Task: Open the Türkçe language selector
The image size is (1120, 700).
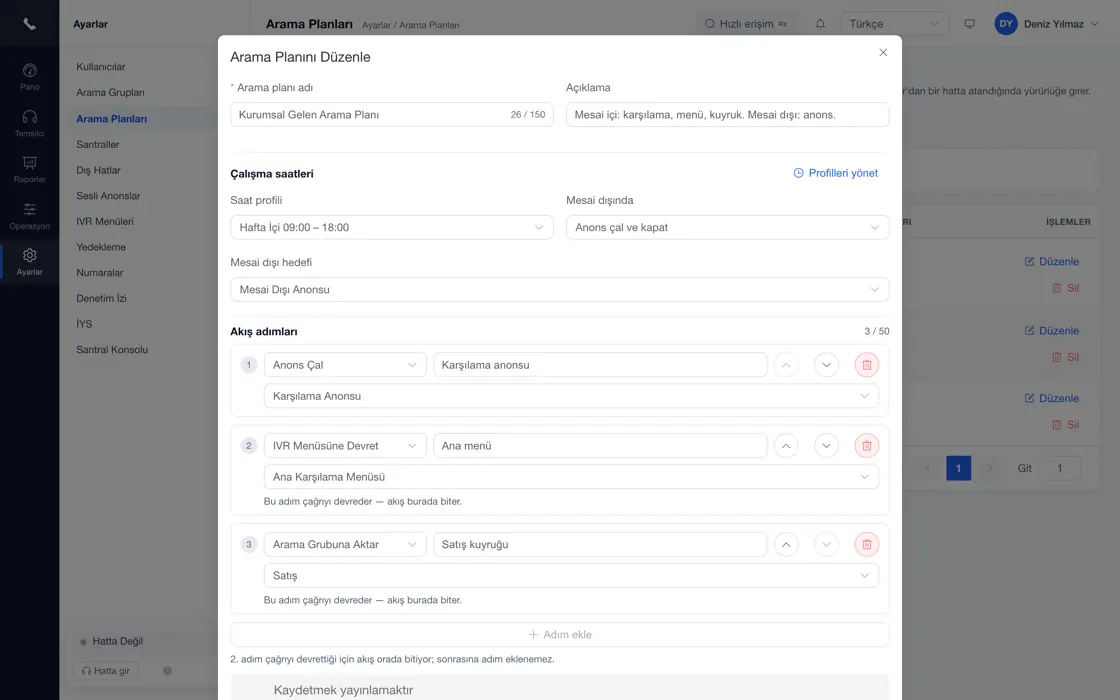Action: click(x=894, y=24)
